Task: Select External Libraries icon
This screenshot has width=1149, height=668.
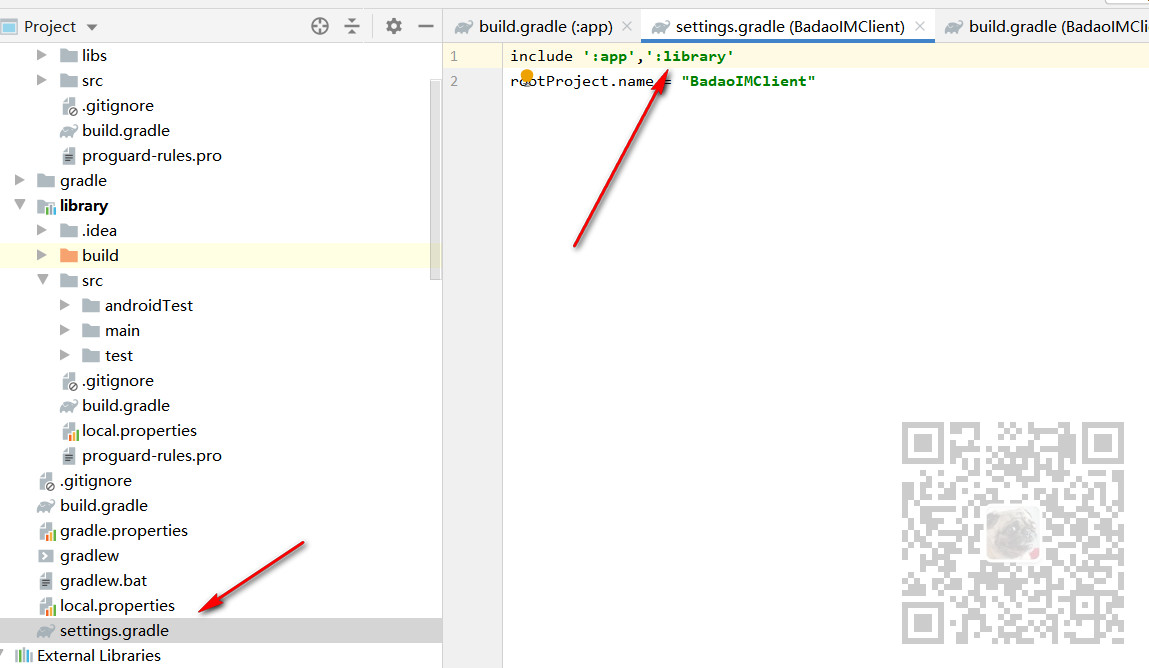Action: click(x=23, y=656)
